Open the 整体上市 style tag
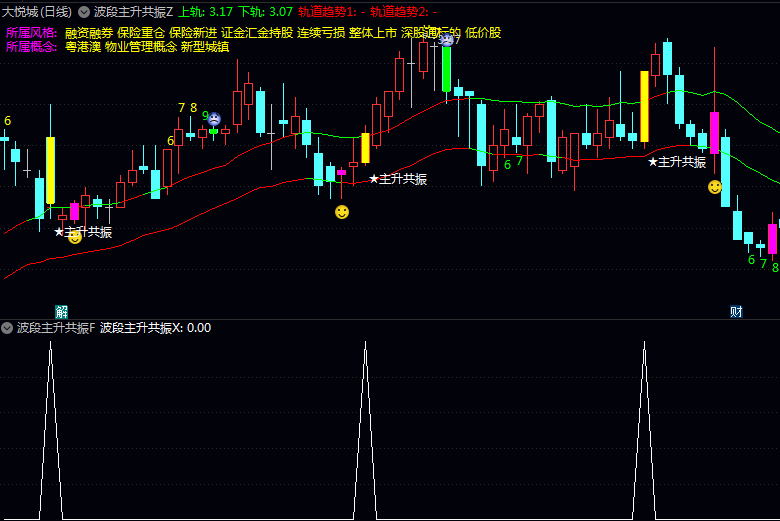The width and height of the screenshot is (780, 521). tap(373, 33)
